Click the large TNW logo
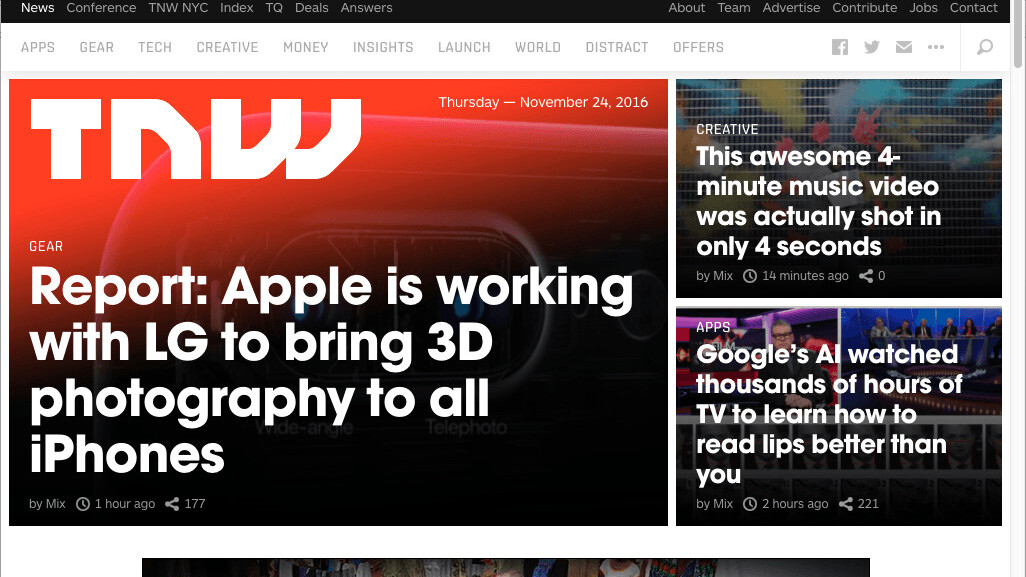The height and width of the screenshot is (577, 1026). [196, 138]
